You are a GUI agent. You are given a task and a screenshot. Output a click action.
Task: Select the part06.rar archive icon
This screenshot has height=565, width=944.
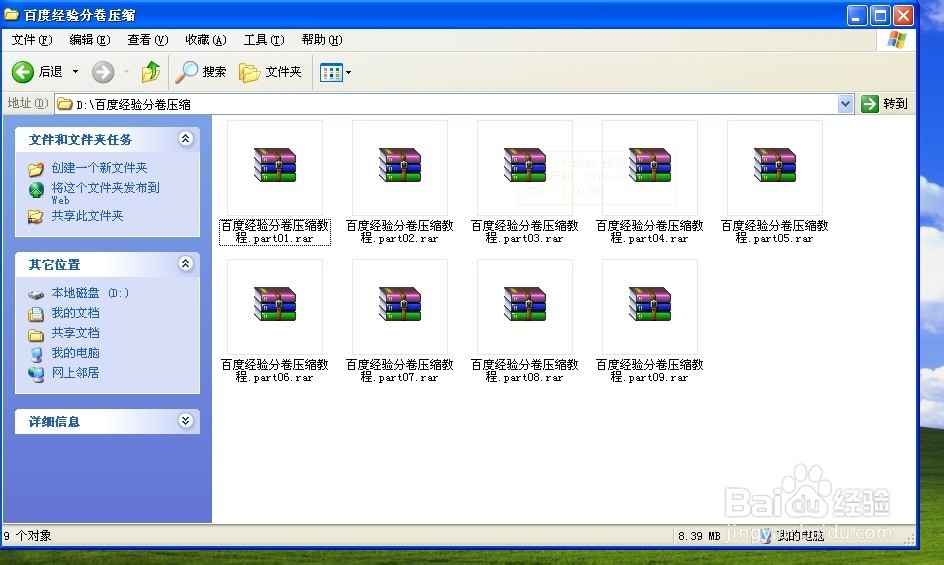275,304
